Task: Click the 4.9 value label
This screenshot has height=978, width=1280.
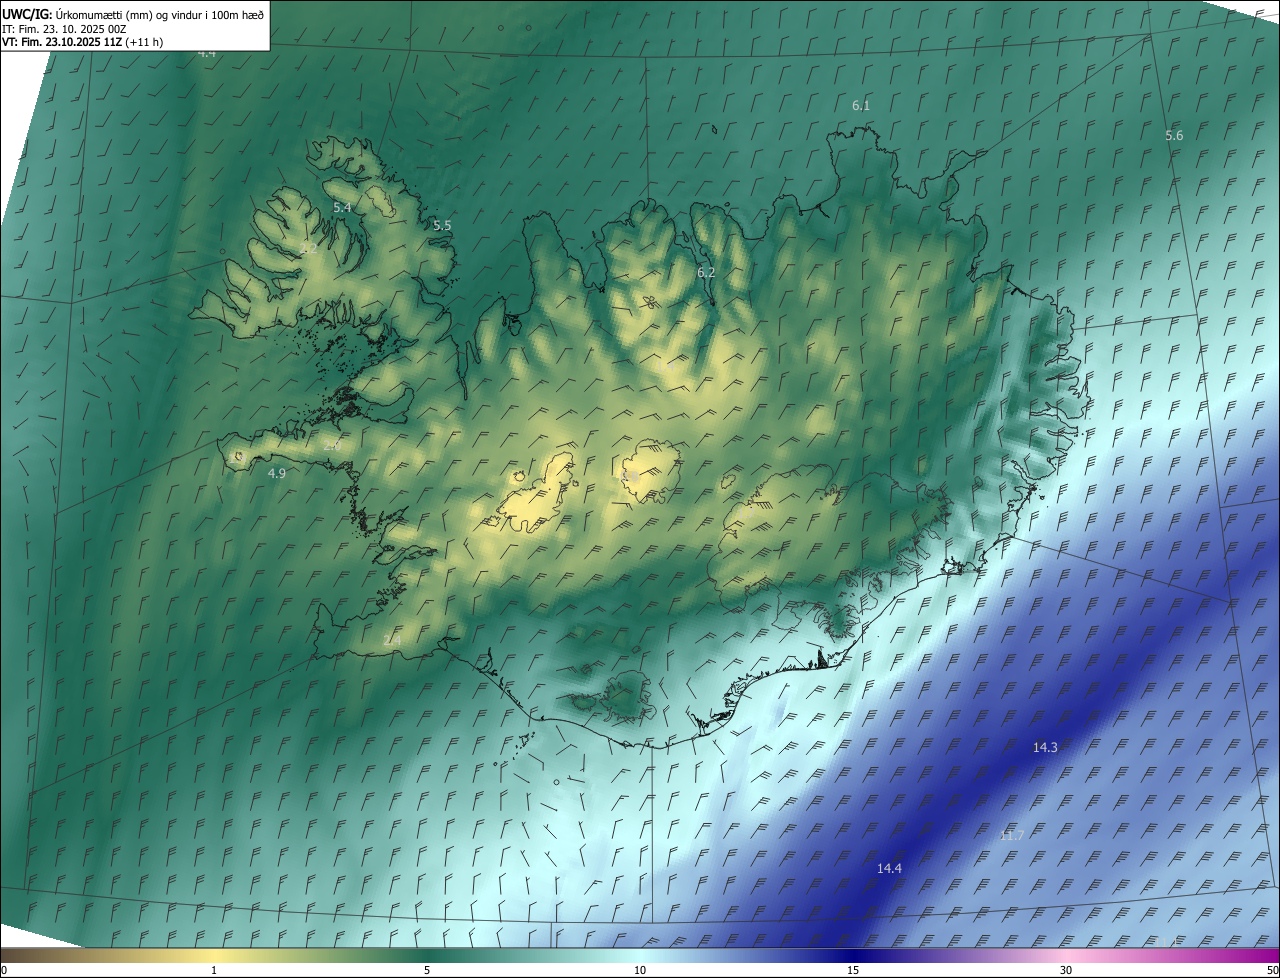Action: (x=277, y=474)
